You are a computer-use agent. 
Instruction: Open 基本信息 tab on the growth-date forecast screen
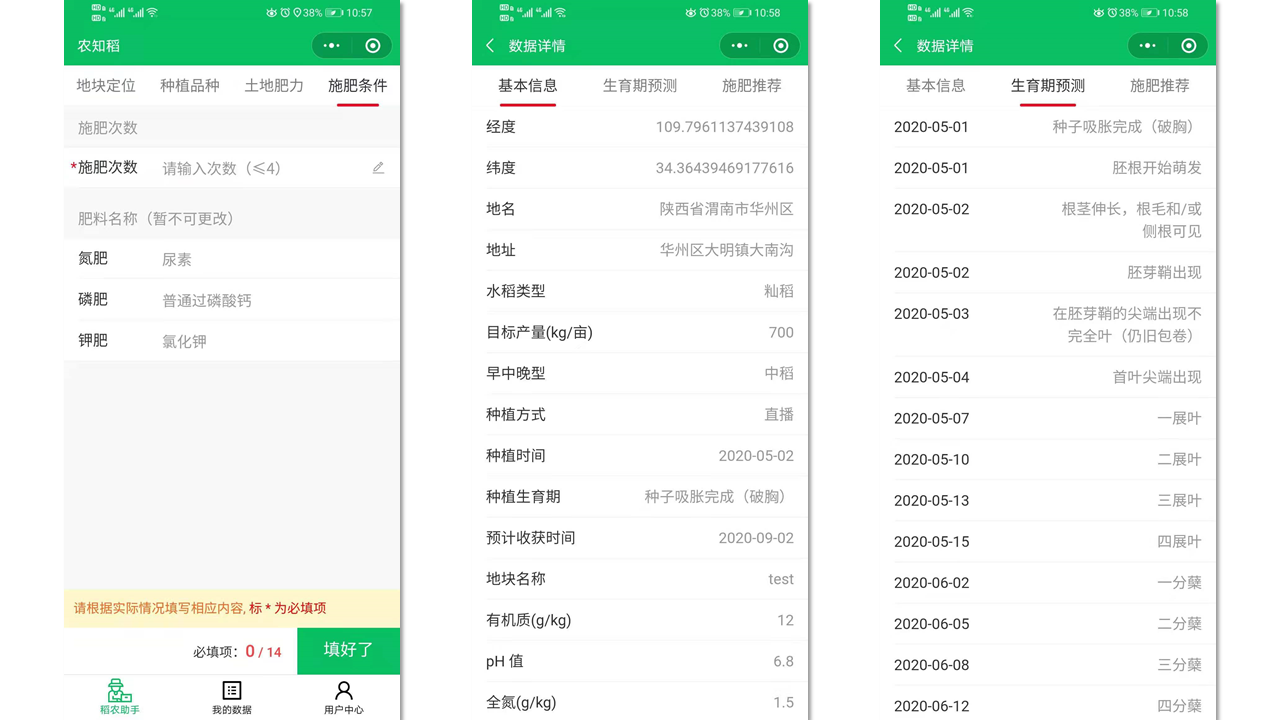point(936,86)
